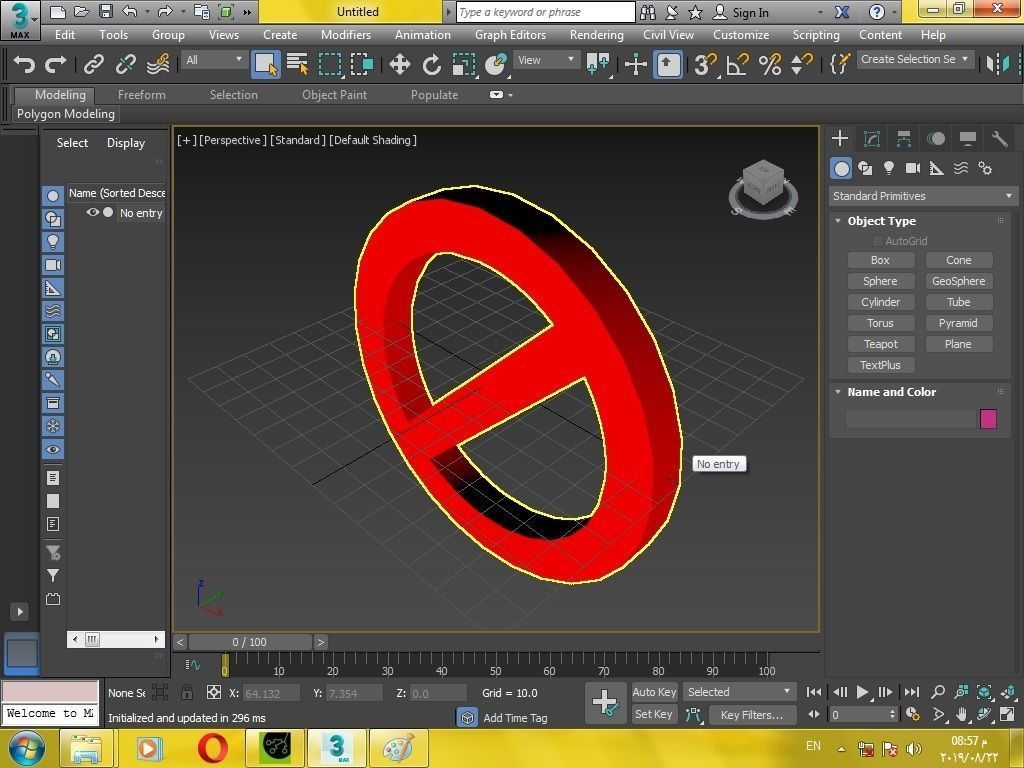Open the Graph Editors menu
Image resolution: width=1024 pixels, height=768 pixels.
(x=510, y=35)
